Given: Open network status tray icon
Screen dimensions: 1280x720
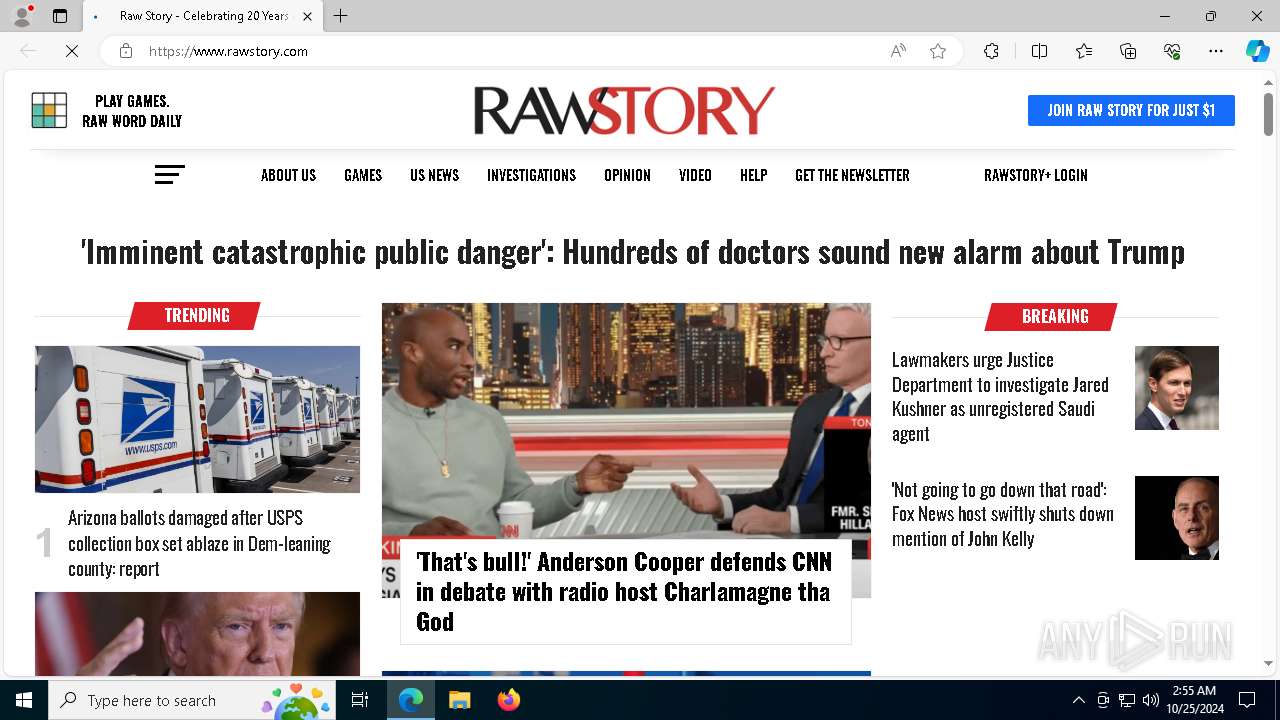Looking at the screenshot, I should pos(1127,700).
